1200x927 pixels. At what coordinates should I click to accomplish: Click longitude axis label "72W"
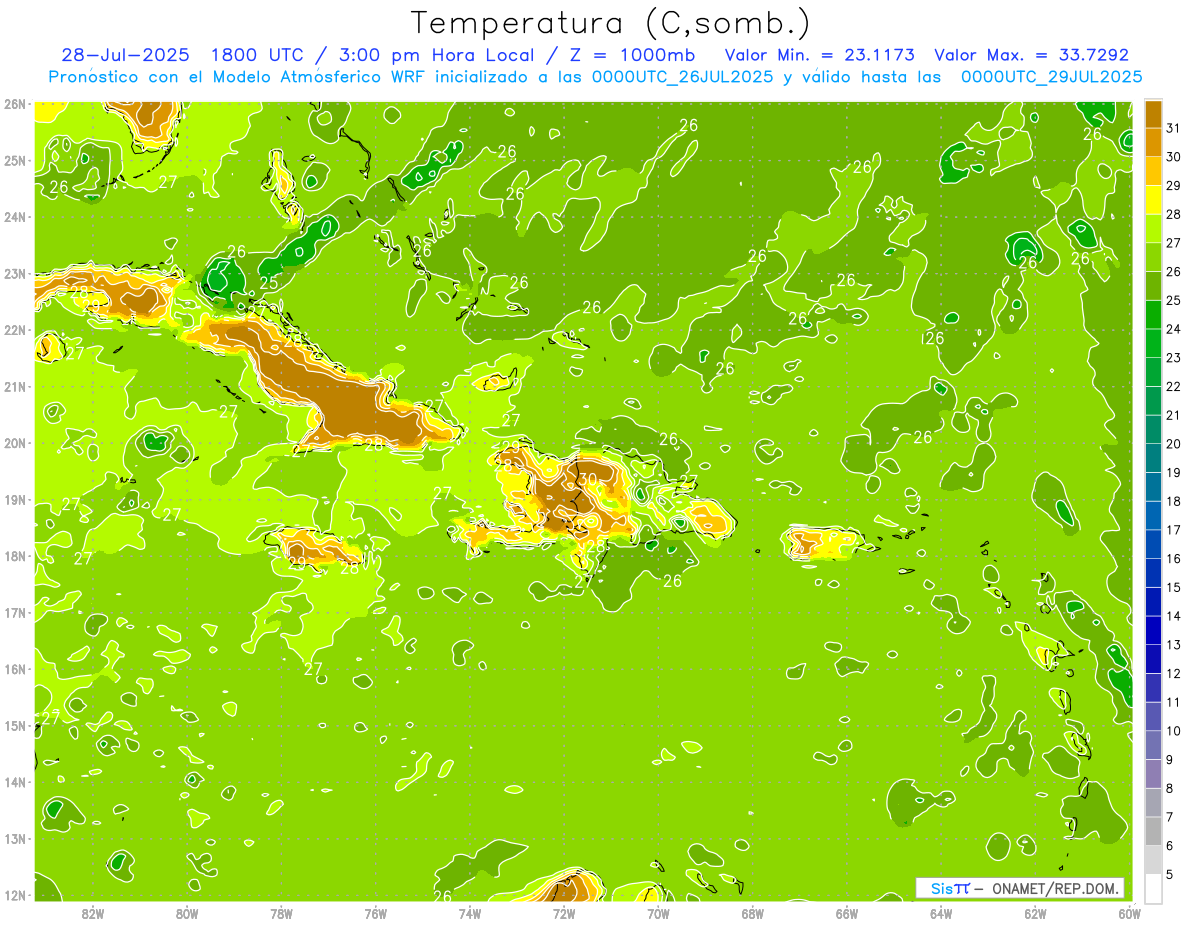coord(564,913)
